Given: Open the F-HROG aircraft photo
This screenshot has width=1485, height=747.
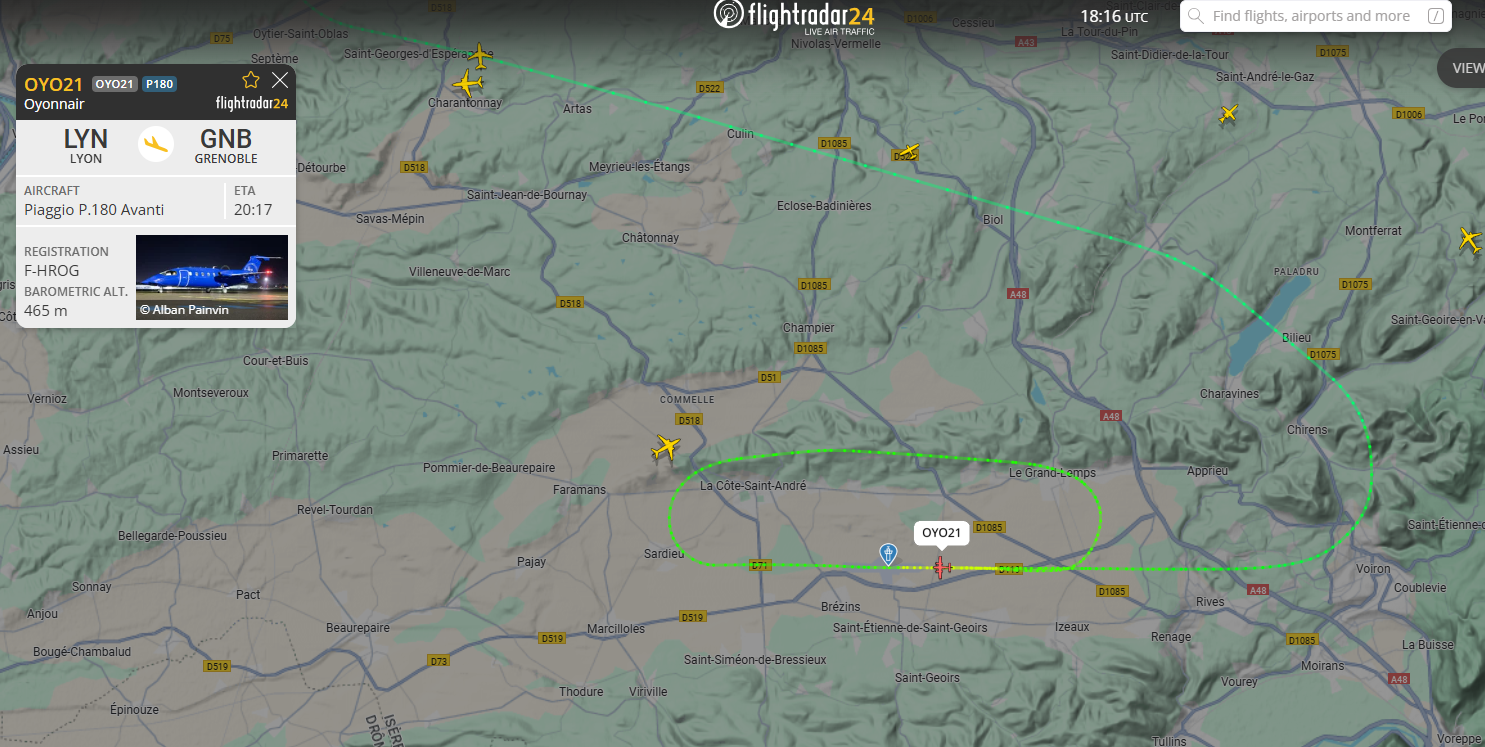Looking at the screenshot, I should pos(212,278).
